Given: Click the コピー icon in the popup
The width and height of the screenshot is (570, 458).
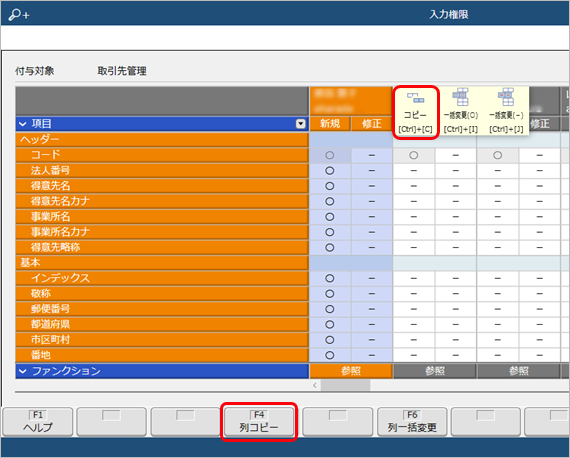Looking at the screenshot, I should pyautogui.click(x=416, y=97).
